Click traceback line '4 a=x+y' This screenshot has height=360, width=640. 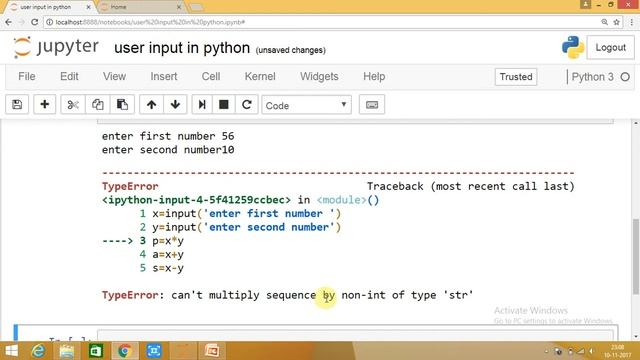coord(162,254)
